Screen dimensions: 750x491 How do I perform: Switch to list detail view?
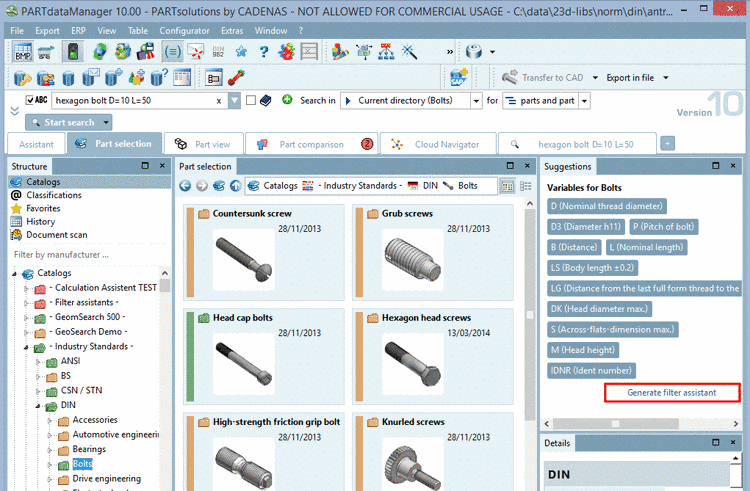point(526,186)
